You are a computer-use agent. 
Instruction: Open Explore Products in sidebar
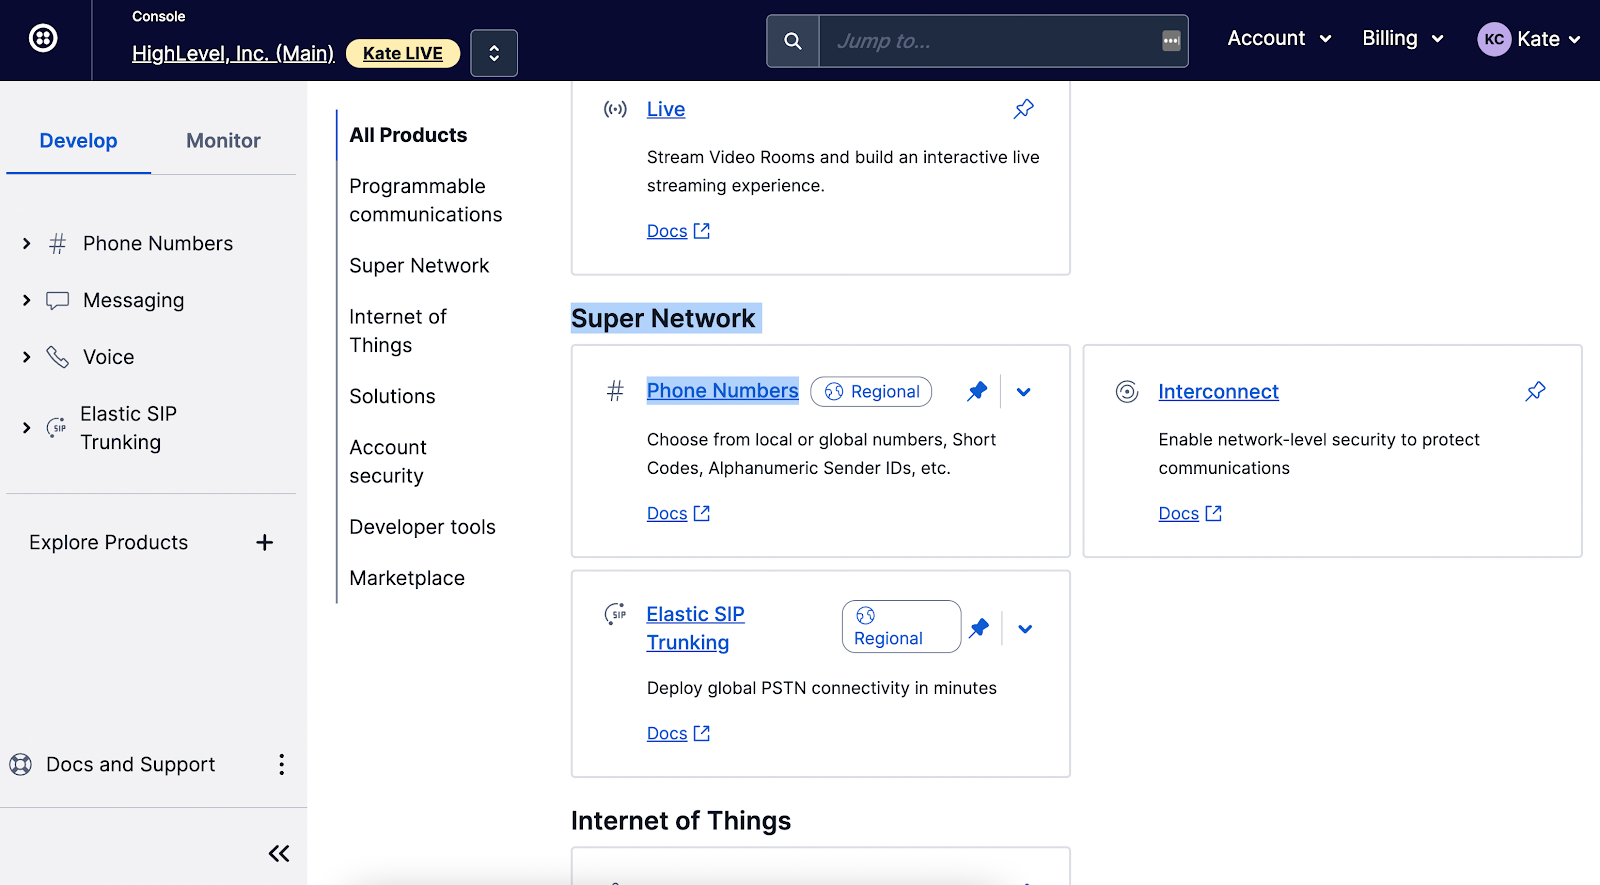click(108, 542)
